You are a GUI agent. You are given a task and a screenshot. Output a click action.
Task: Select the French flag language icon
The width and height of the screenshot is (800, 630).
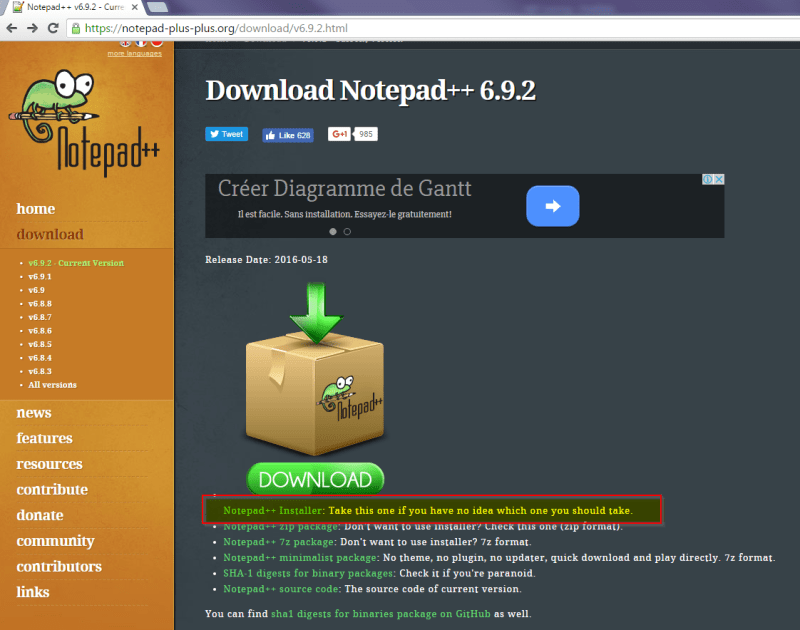pyautogui.click(x=141, y=43)
